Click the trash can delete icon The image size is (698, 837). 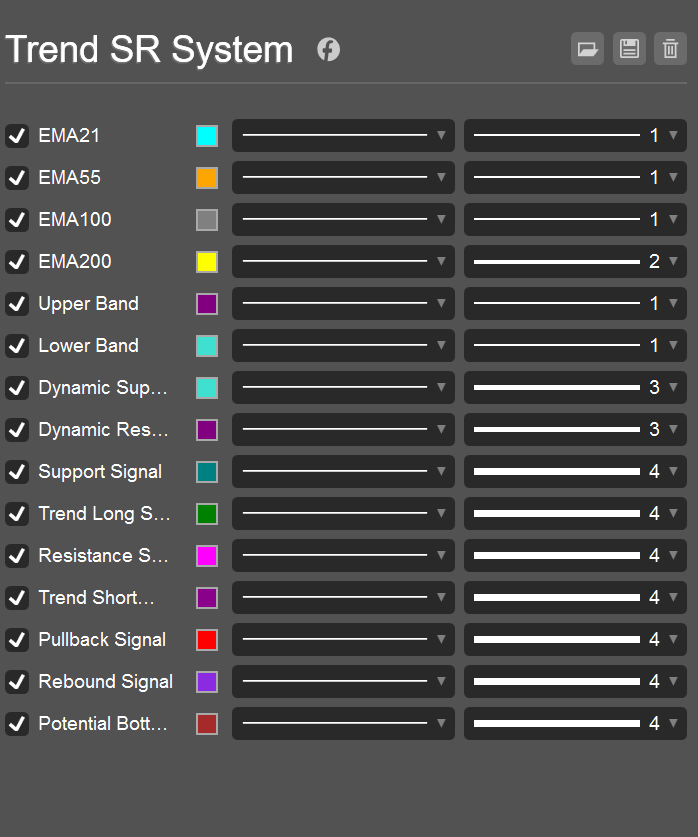point(670,49)
